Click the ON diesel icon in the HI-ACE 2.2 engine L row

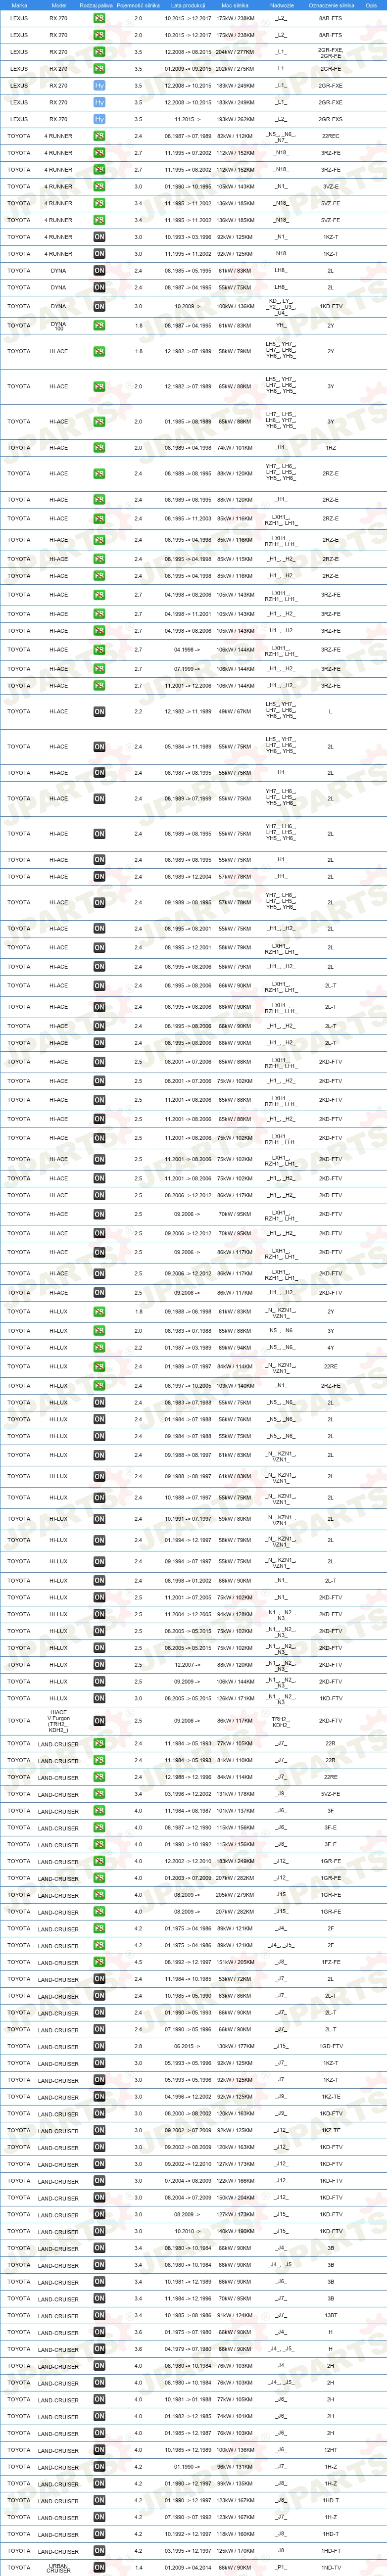[x=99, y=712]
